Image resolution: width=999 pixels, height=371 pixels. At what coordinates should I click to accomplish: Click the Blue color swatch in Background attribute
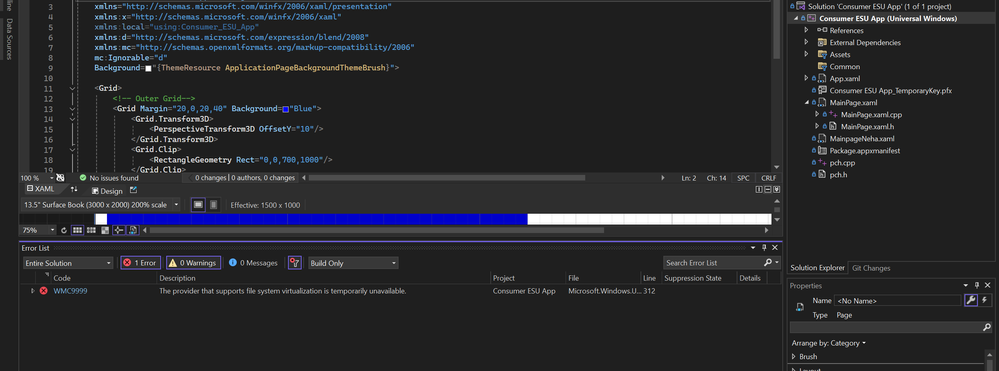285,109
